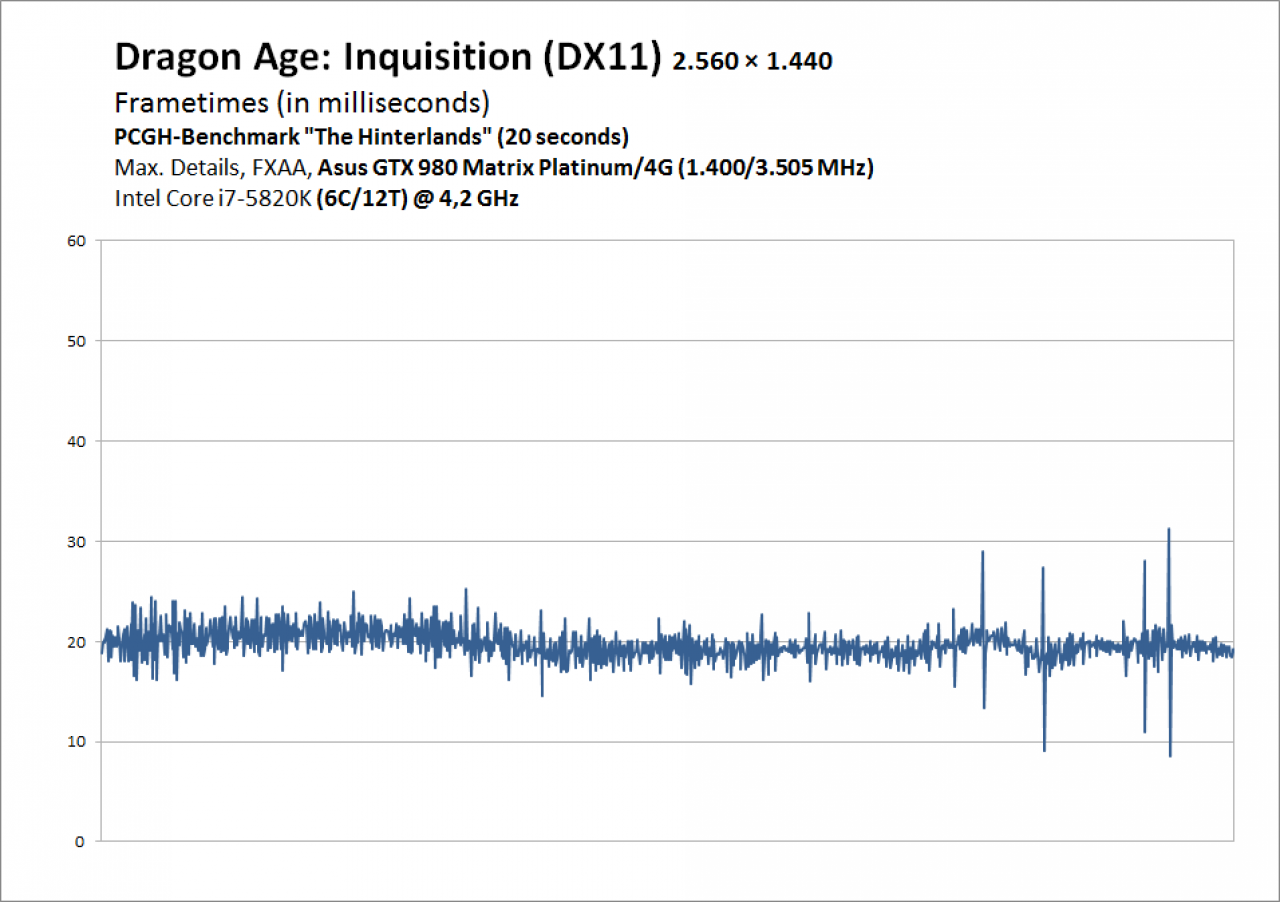Click the line "Intel Core i7-5820K (6C/12T) @ 4,2 GHz"
The image size is (1280, 902).
click(316, 198)
